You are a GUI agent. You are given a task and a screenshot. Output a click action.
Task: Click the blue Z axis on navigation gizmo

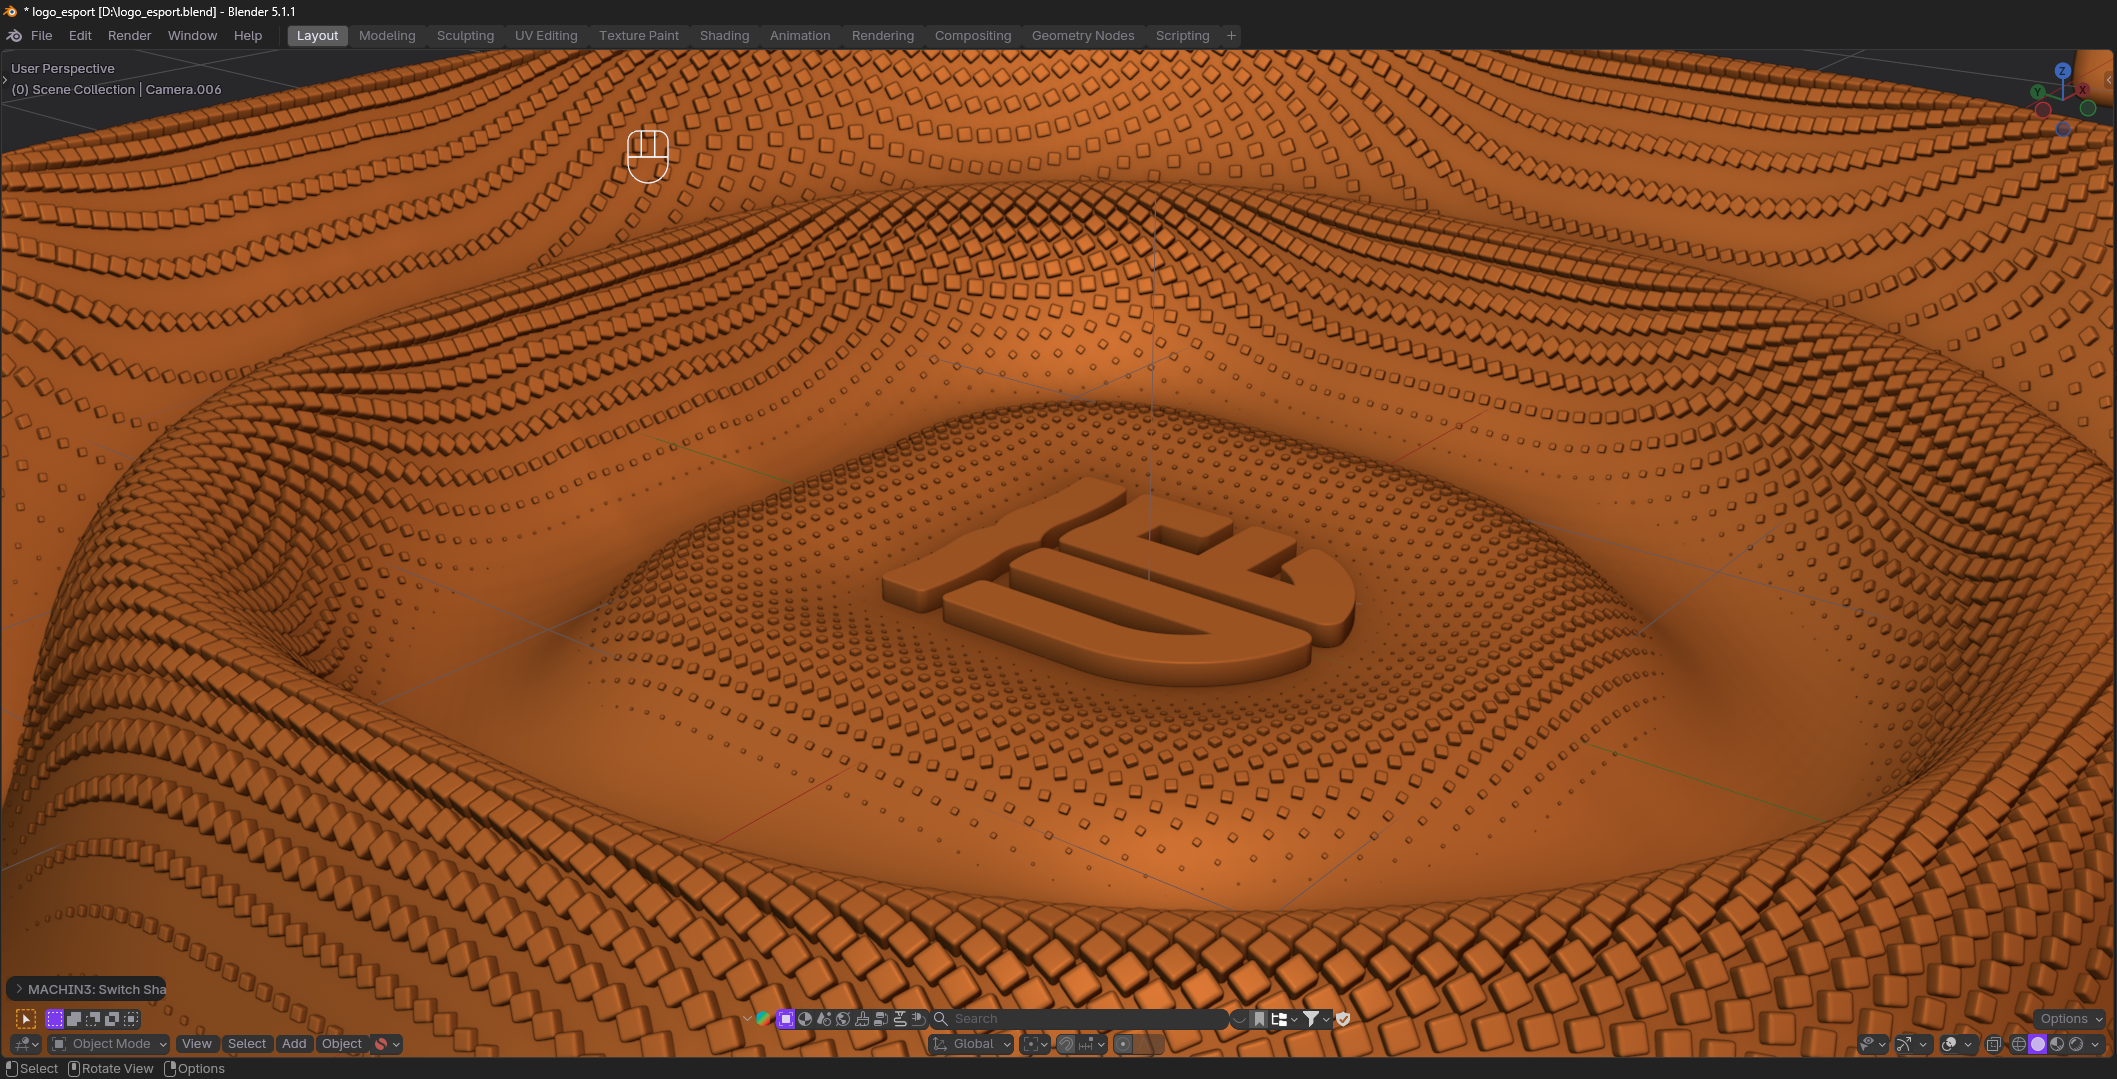[x=2062, y=71]
